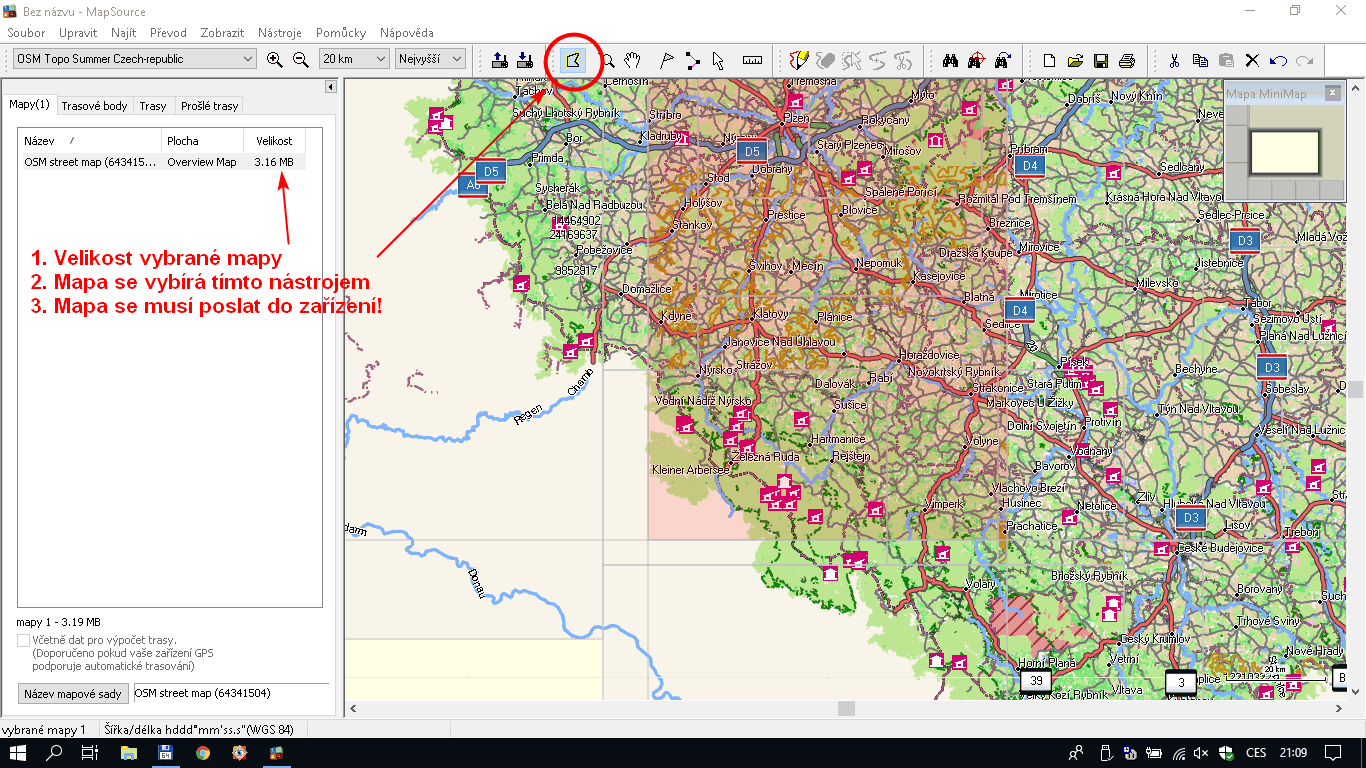The height and width of the screenshot is (768, 1366).
Task: Click the Zoom in magnifier button
Action: point(275,59)
